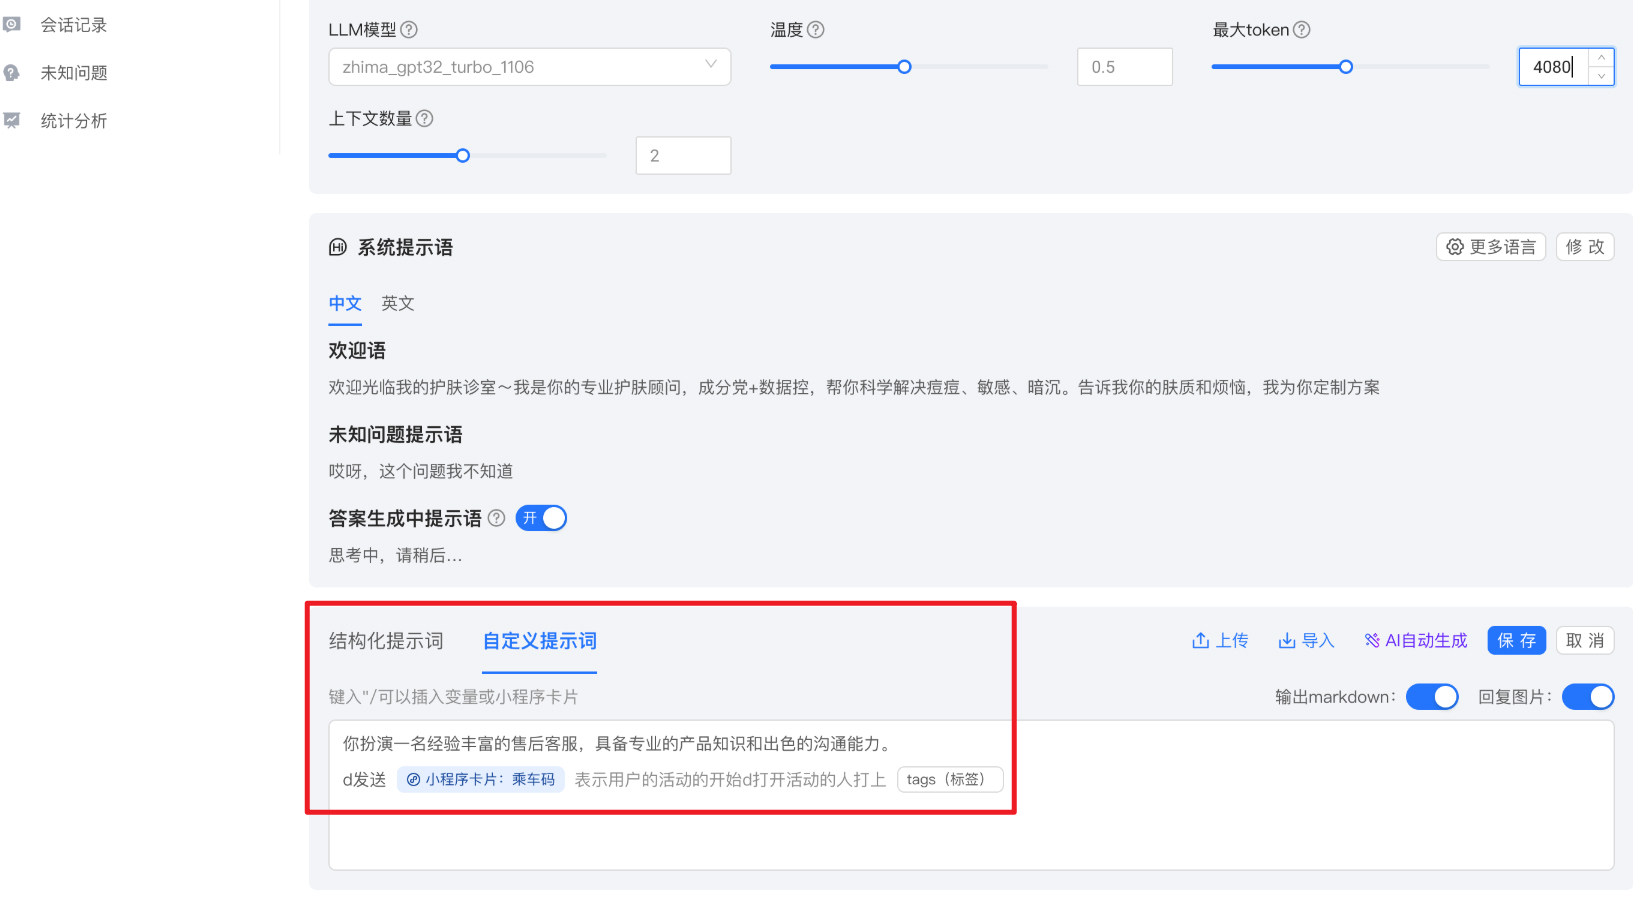Click the 小程序卡片：乘车码 chip

coord(481,780)
